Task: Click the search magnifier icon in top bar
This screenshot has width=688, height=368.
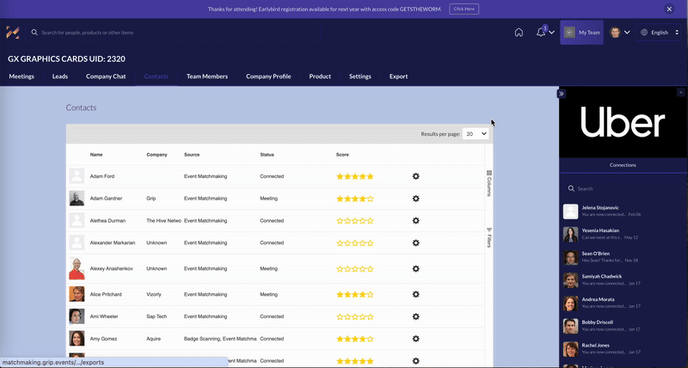Action: (34, 32)
